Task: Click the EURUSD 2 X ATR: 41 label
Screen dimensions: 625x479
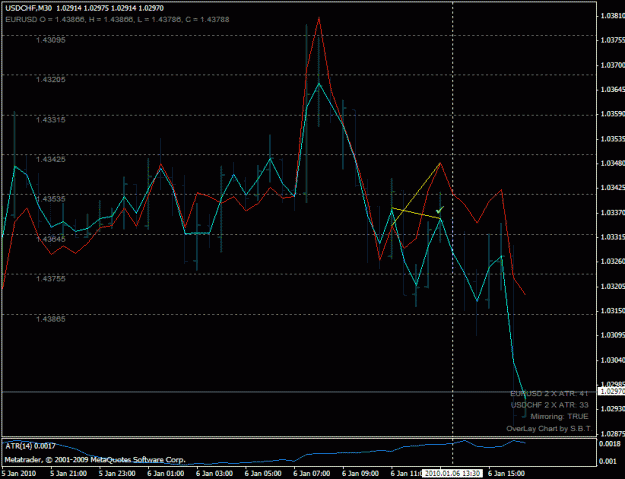Action: coord(549,394)
